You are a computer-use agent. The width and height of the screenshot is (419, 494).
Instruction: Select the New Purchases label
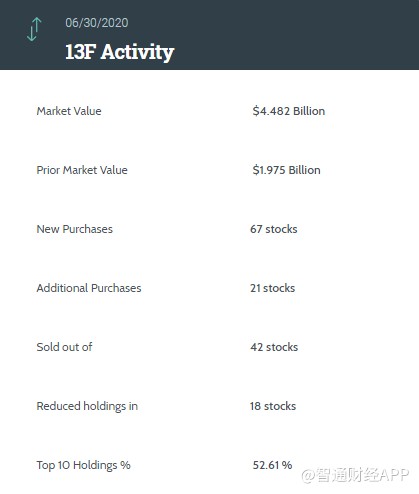pos(75,229)
